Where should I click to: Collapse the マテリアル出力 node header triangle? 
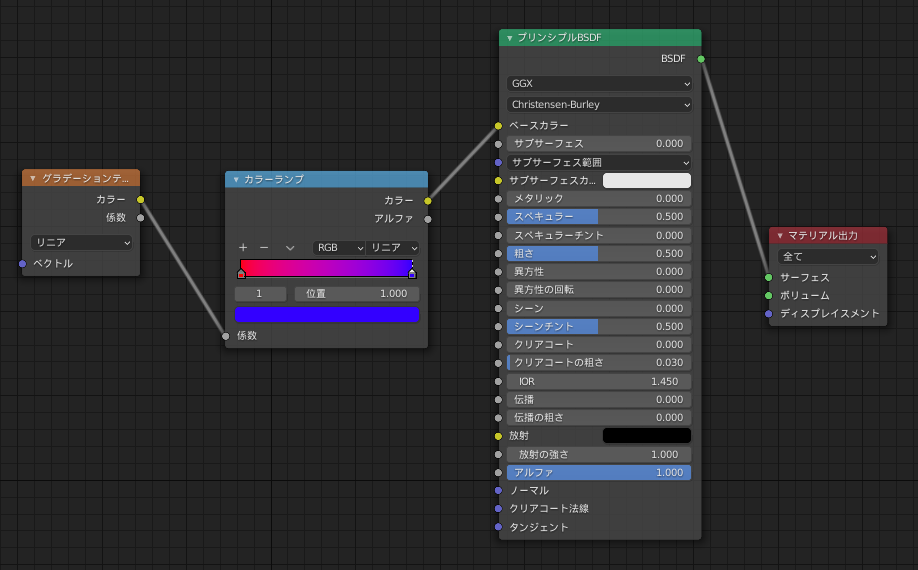tap(780, 236)
